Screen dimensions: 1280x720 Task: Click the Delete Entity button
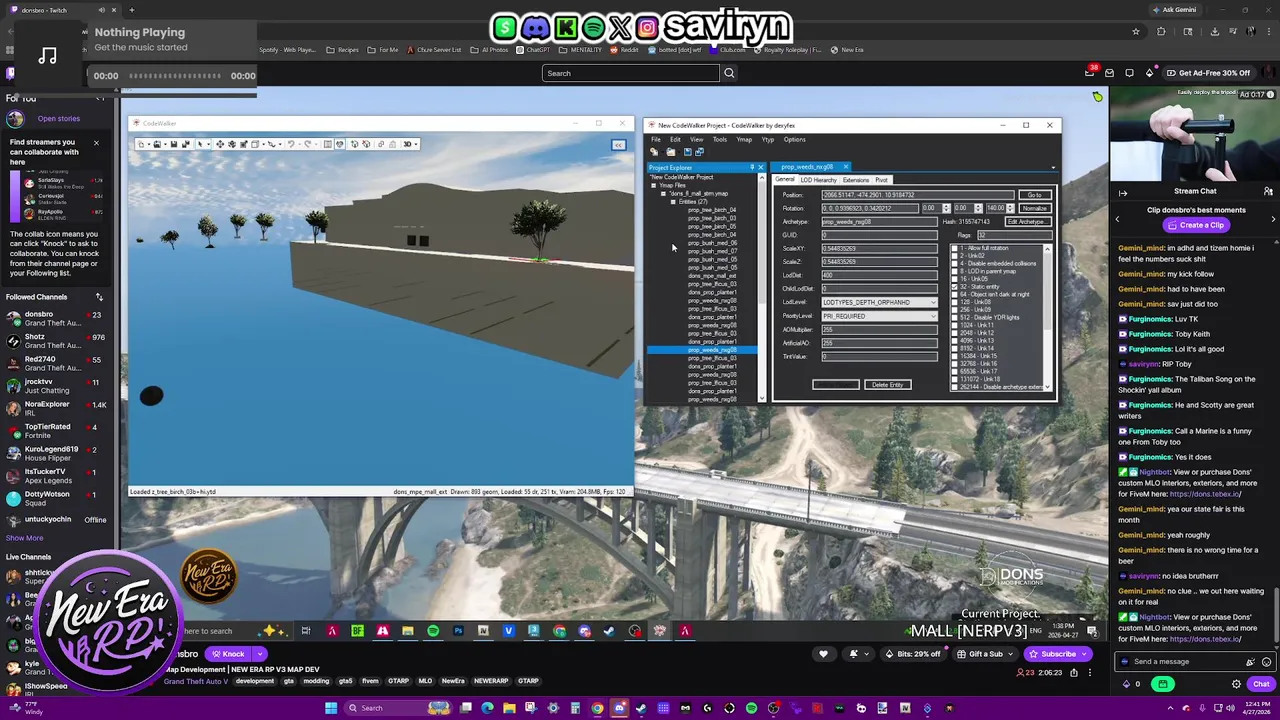[888, 385]
